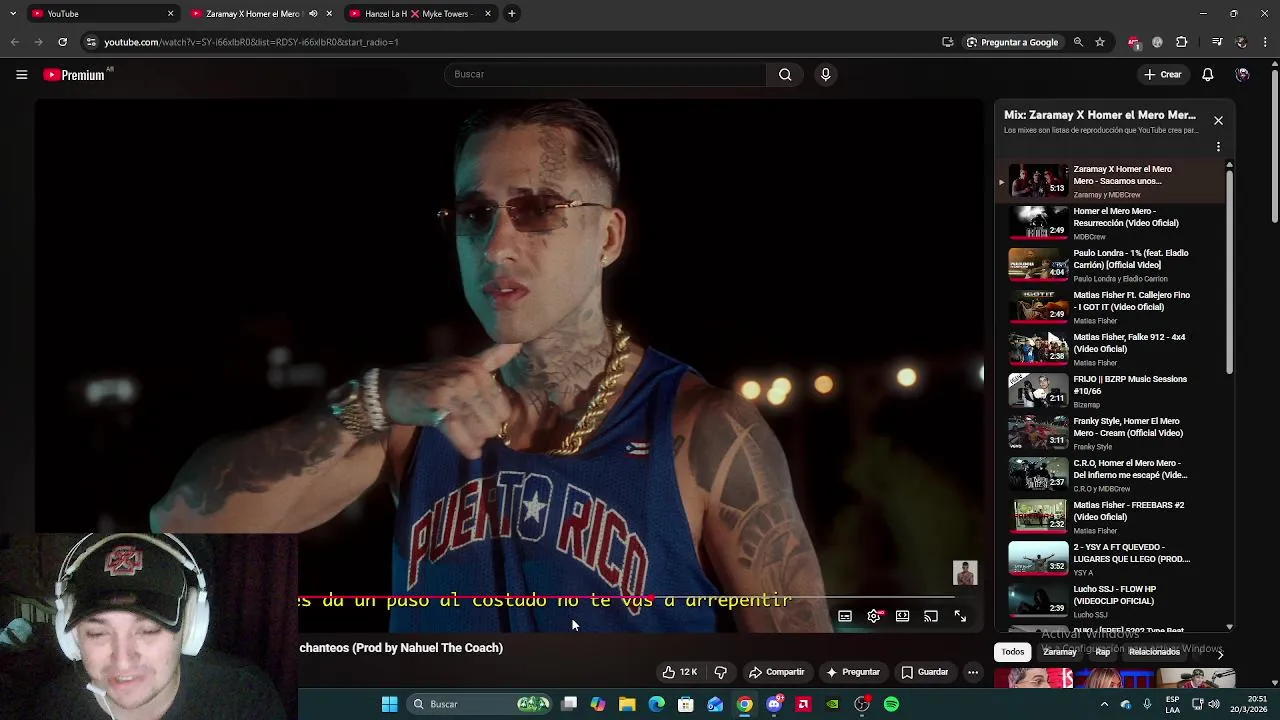Open Spotify from the taskbar
The height and width of the screenshot is (720, 1280).
pos(891,704)
